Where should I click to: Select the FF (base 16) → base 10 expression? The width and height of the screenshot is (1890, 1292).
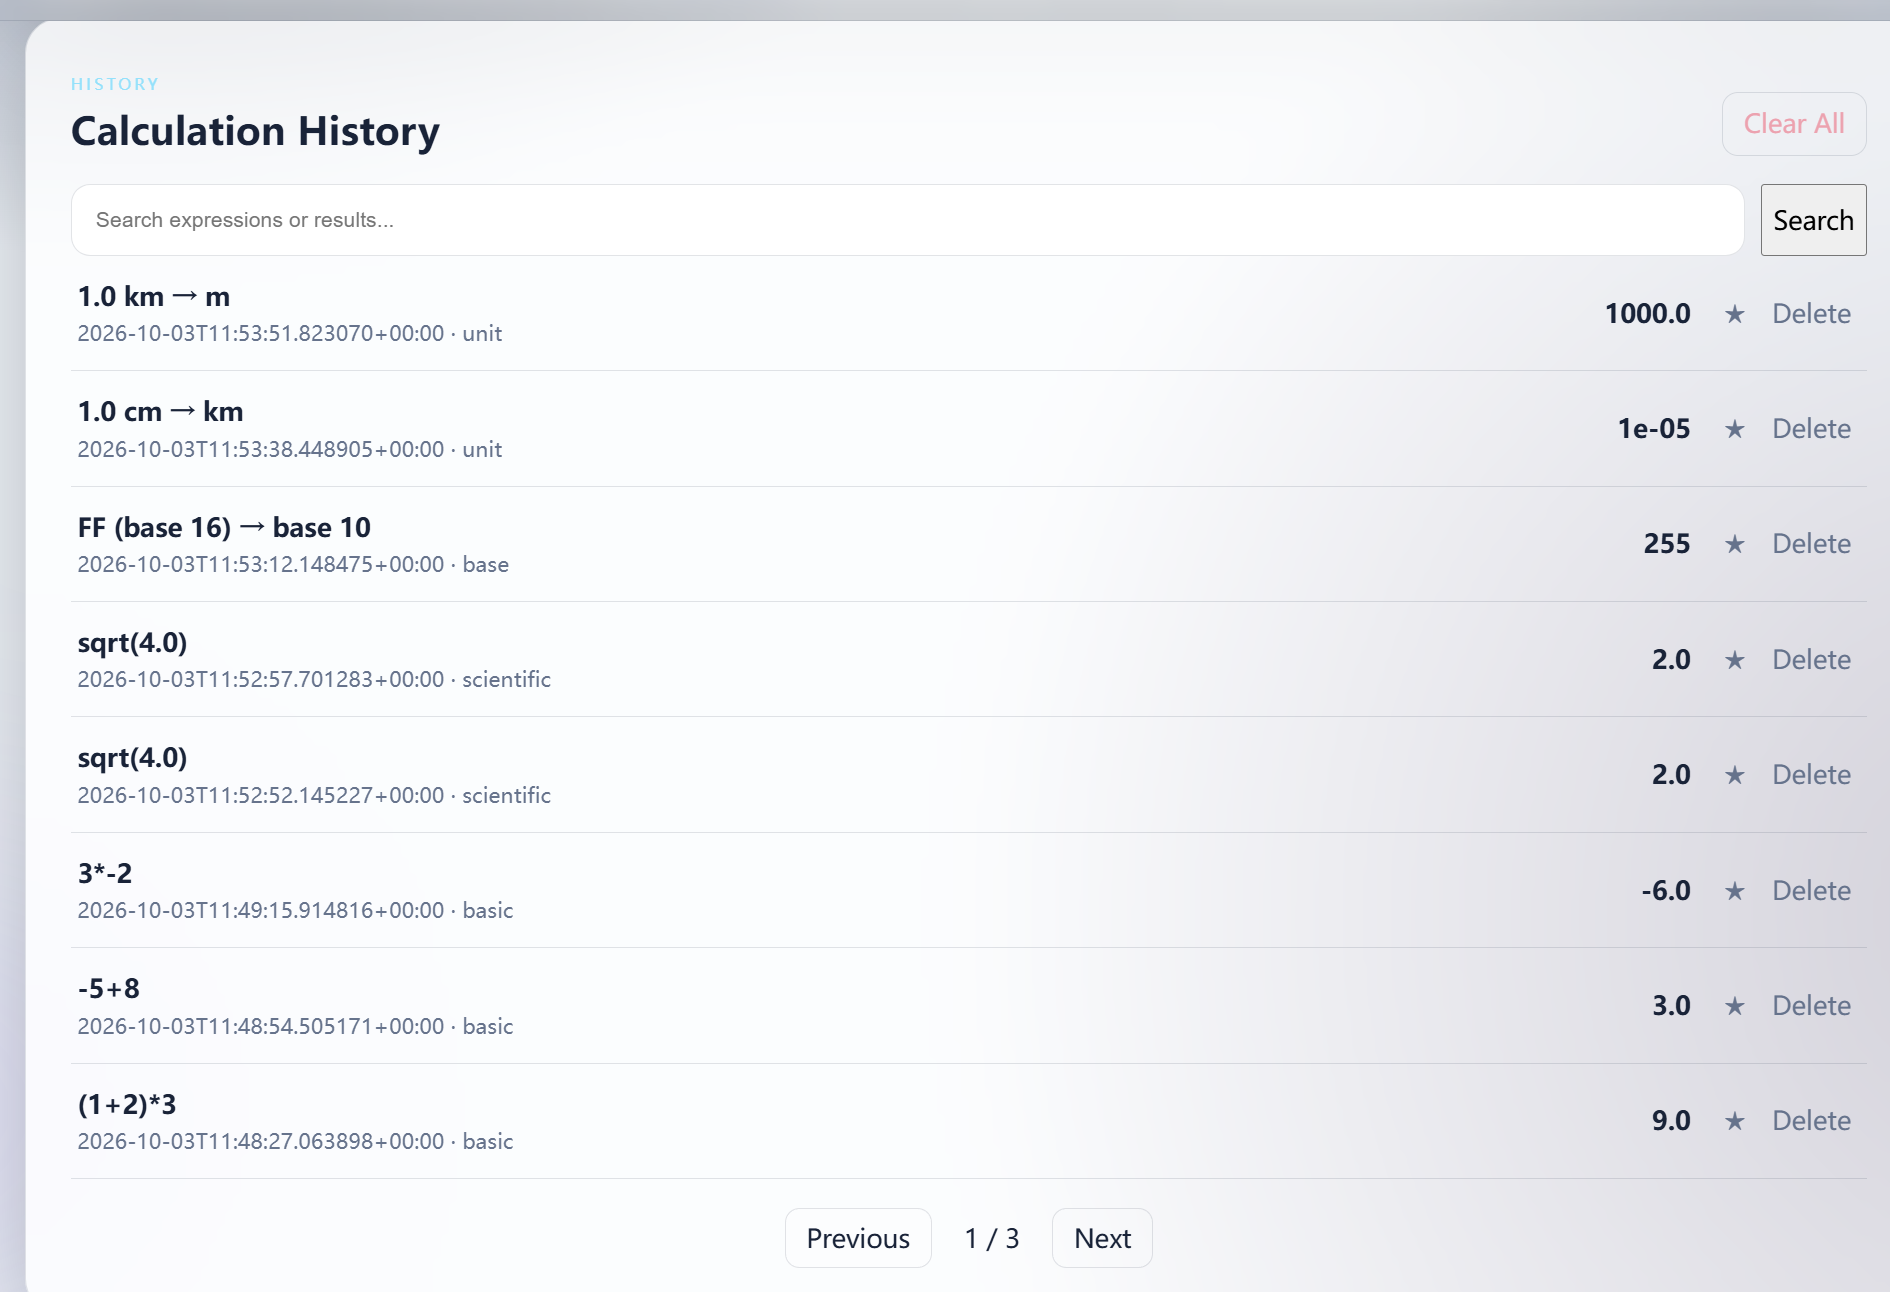[x=224, y=528]
